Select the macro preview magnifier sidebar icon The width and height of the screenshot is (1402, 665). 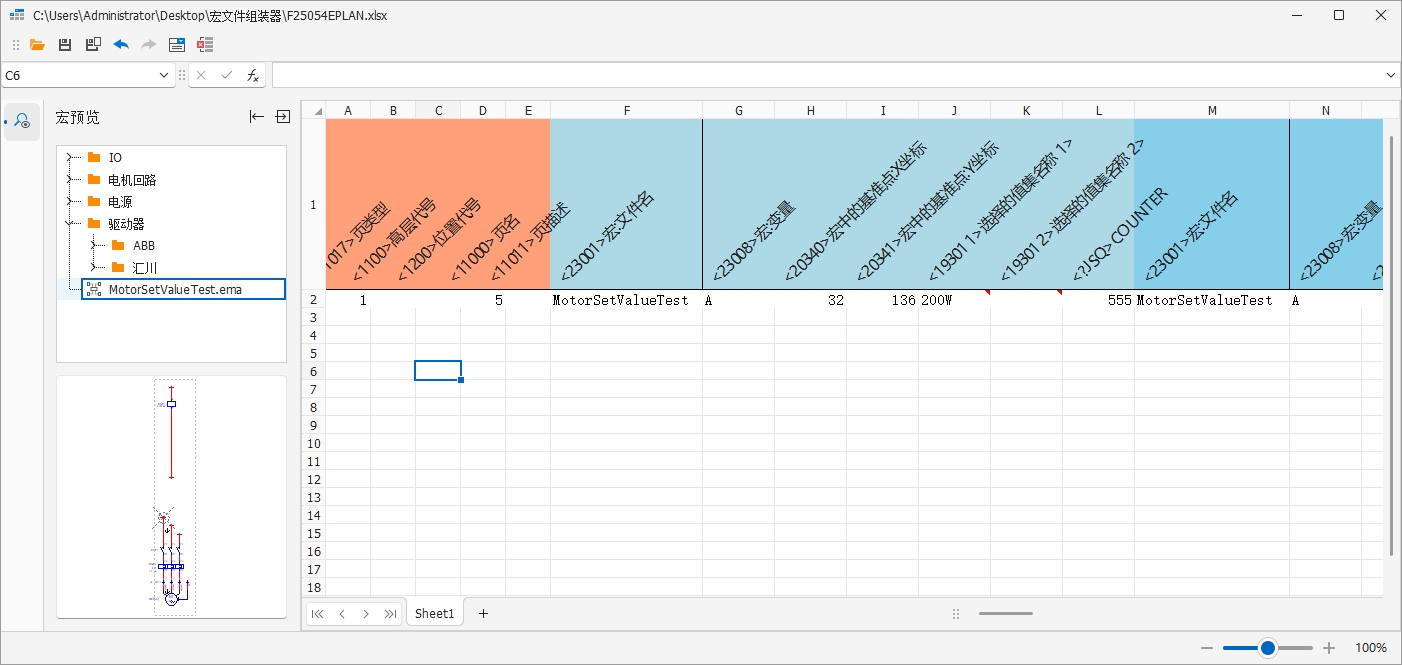(22, 122)
